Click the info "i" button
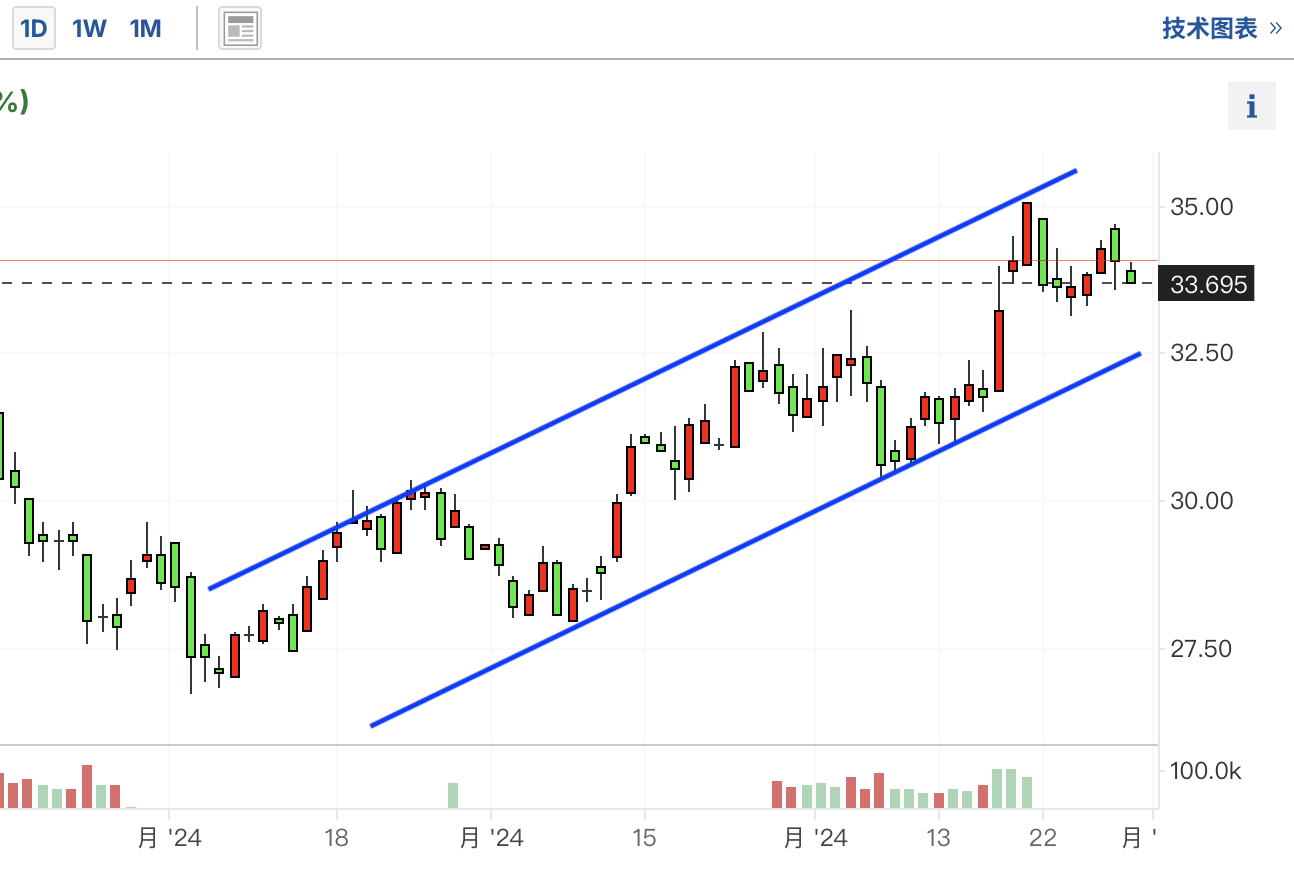This screenshot has width=1294, height=884. point(1252,106)
